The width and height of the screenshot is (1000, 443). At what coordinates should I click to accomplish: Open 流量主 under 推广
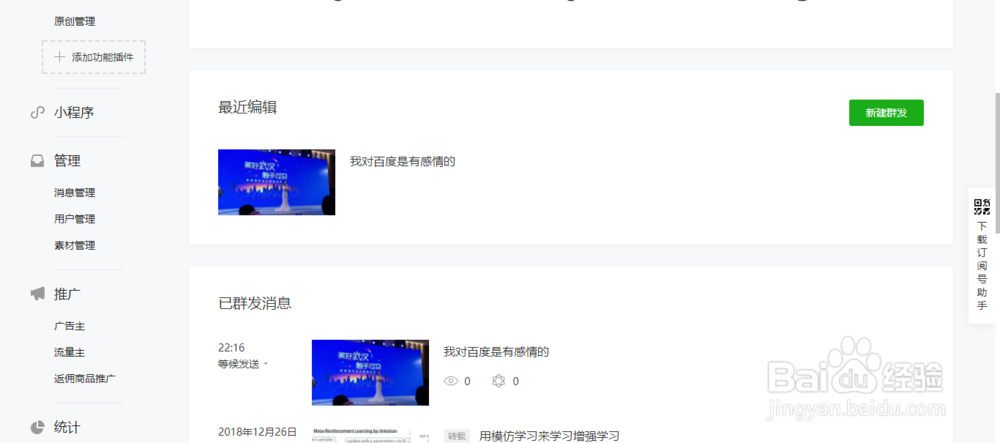(x=70, y=352)
